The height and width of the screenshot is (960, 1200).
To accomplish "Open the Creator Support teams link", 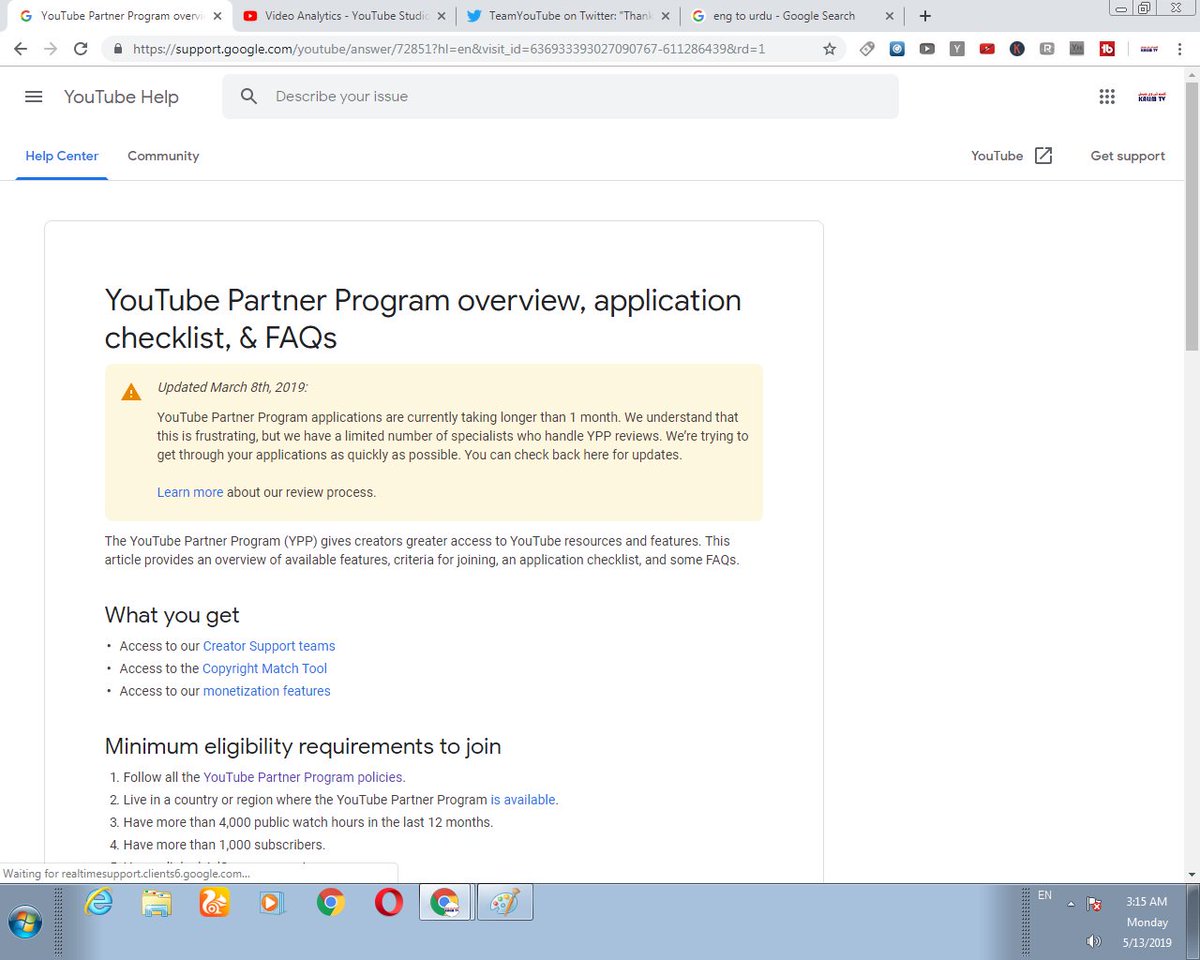I will coord(269,646).
